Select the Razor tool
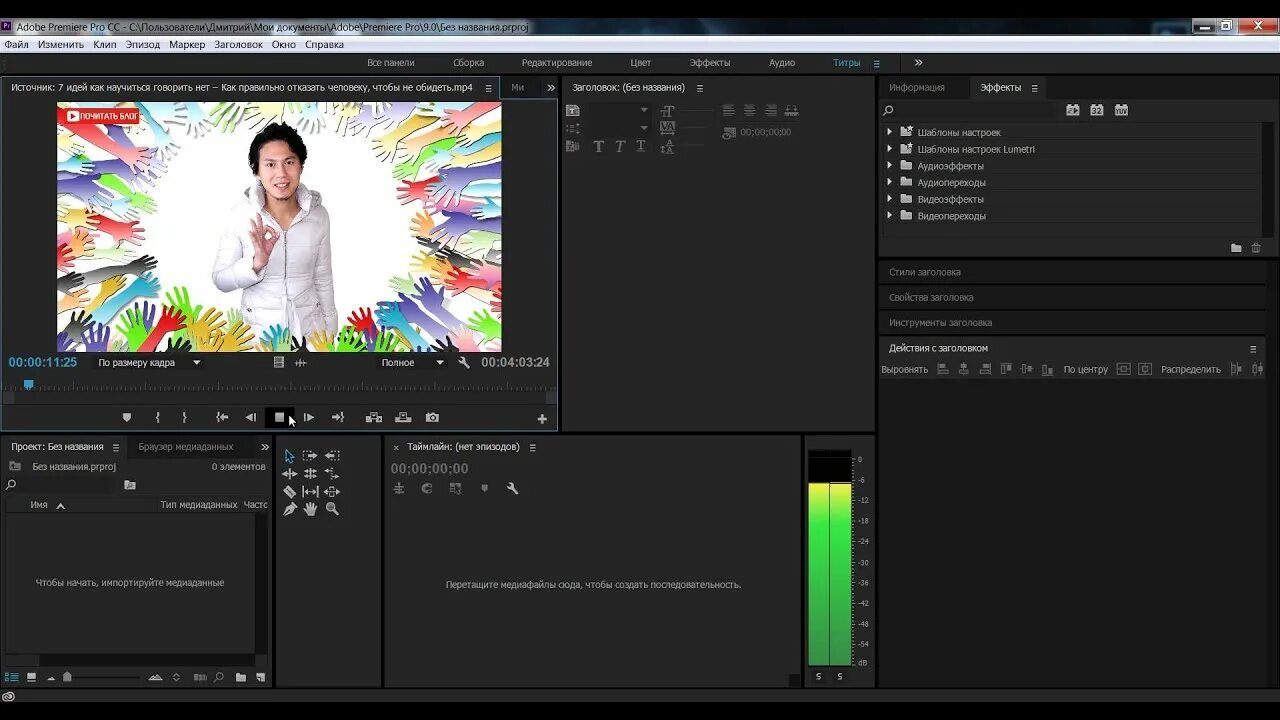The image size is (1280, 720). (x=289, y=492)
